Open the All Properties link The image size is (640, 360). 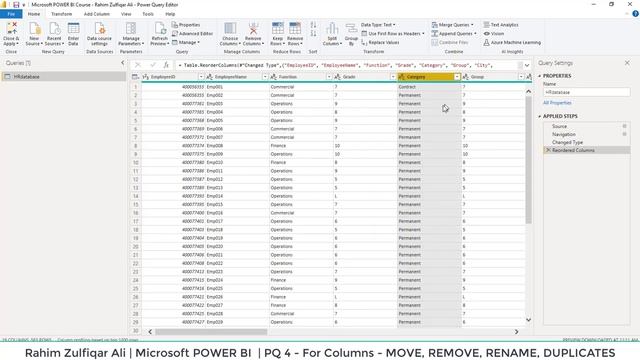coord(557,103)
